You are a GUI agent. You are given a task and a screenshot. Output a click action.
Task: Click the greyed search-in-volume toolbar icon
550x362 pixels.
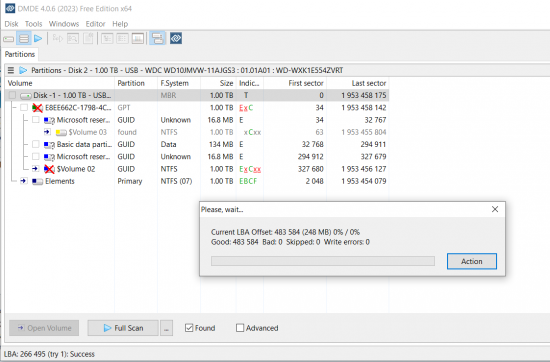(x=73, y=39)
